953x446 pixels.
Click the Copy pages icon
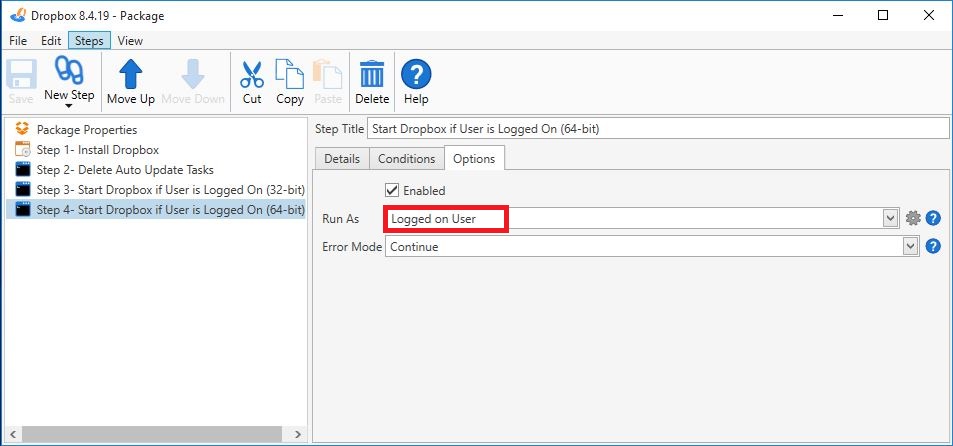pos(289,74)
